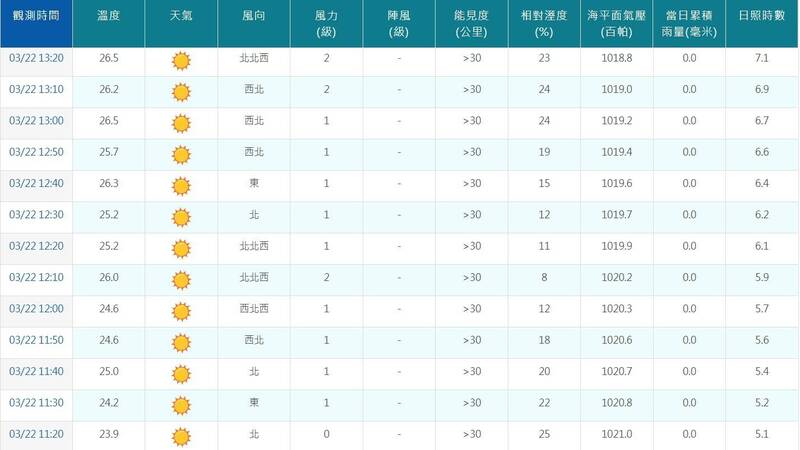
Task: Click pressure value 1020.2
Action: 617,278
